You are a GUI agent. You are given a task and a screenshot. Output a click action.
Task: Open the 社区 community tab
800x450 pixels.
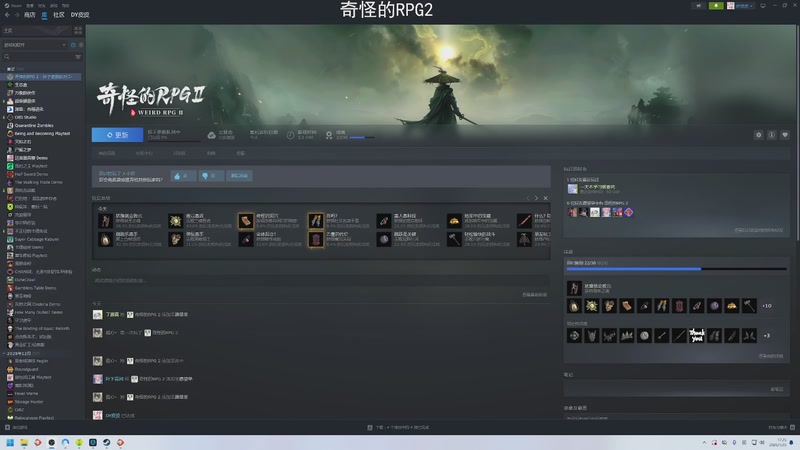59,15
